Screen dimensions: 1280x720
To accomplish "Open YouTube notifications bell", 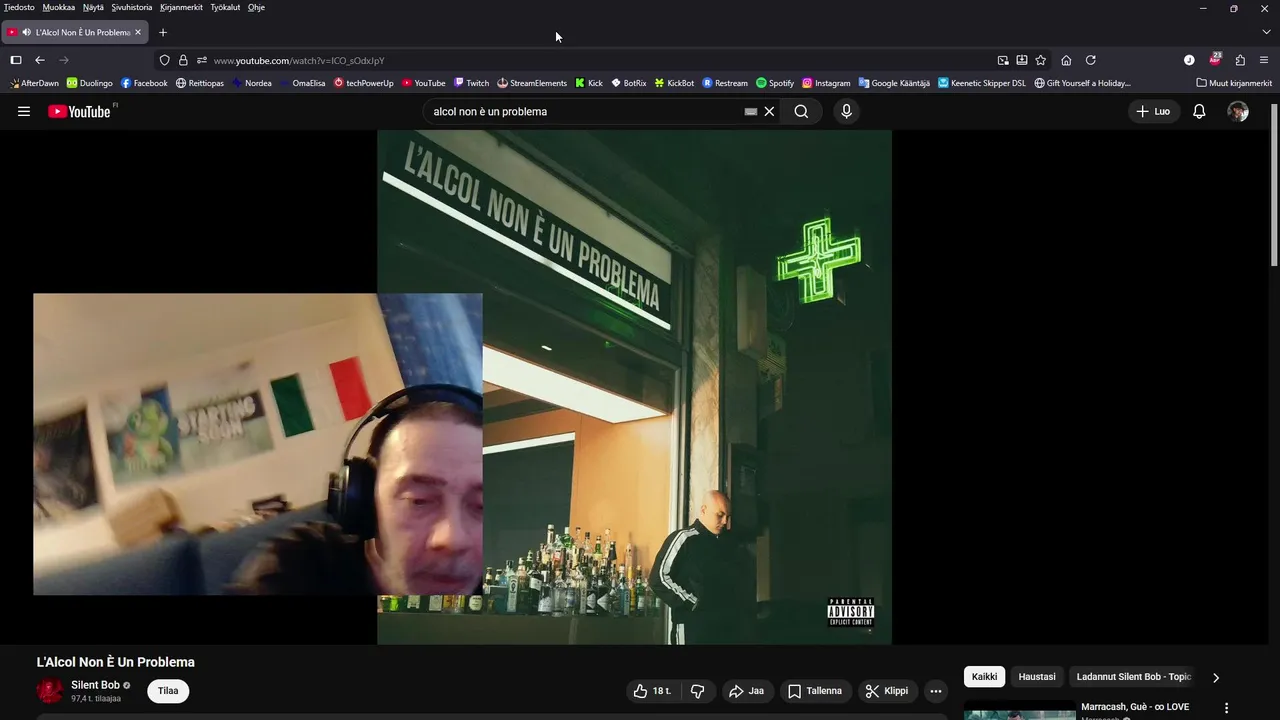I will (1199, 112).
